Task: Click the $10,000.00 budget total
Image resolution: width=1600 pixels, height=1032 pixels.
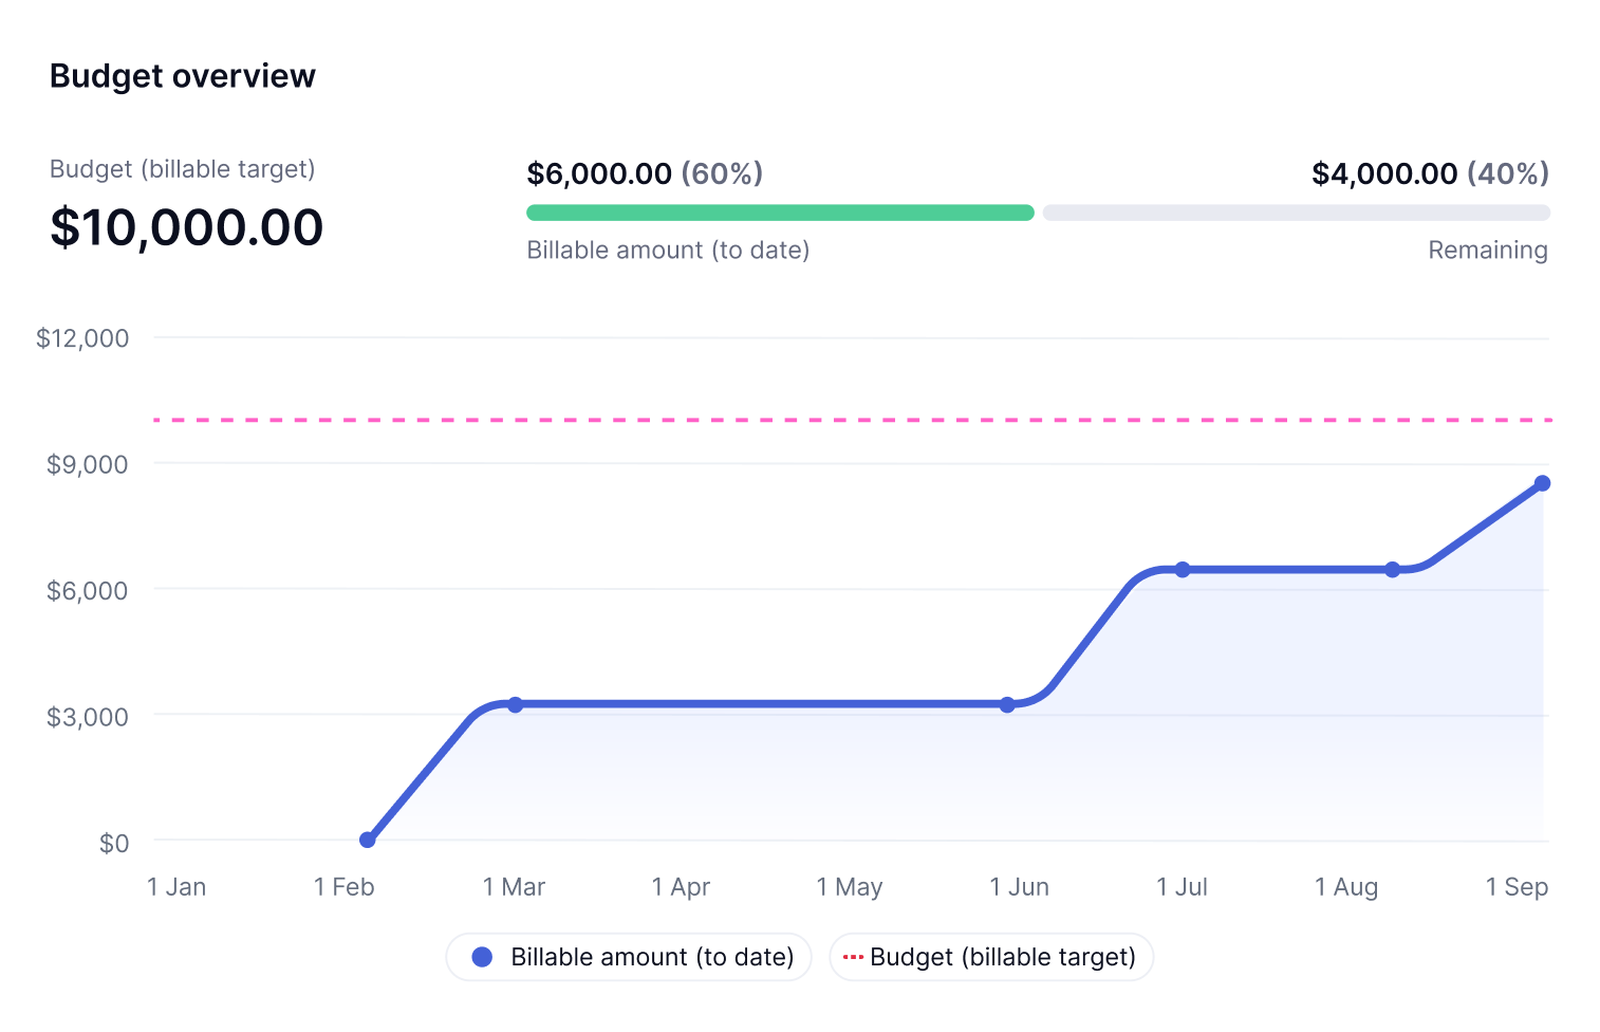Action: click(x=186, y=227)
